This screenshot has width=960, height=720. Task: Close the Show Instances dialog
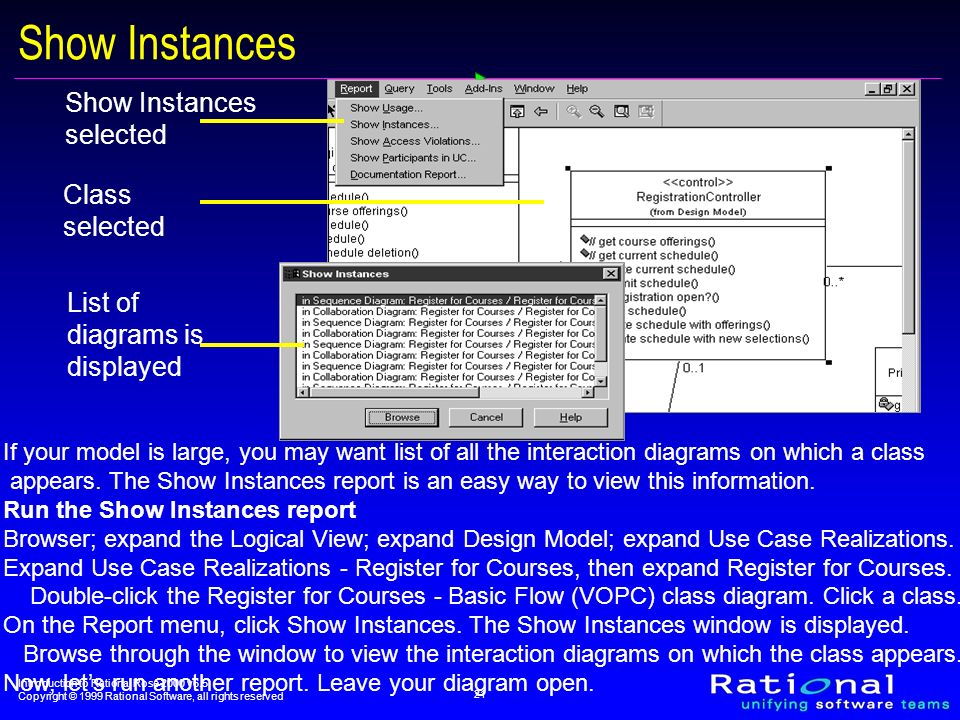tap(610, 274)
